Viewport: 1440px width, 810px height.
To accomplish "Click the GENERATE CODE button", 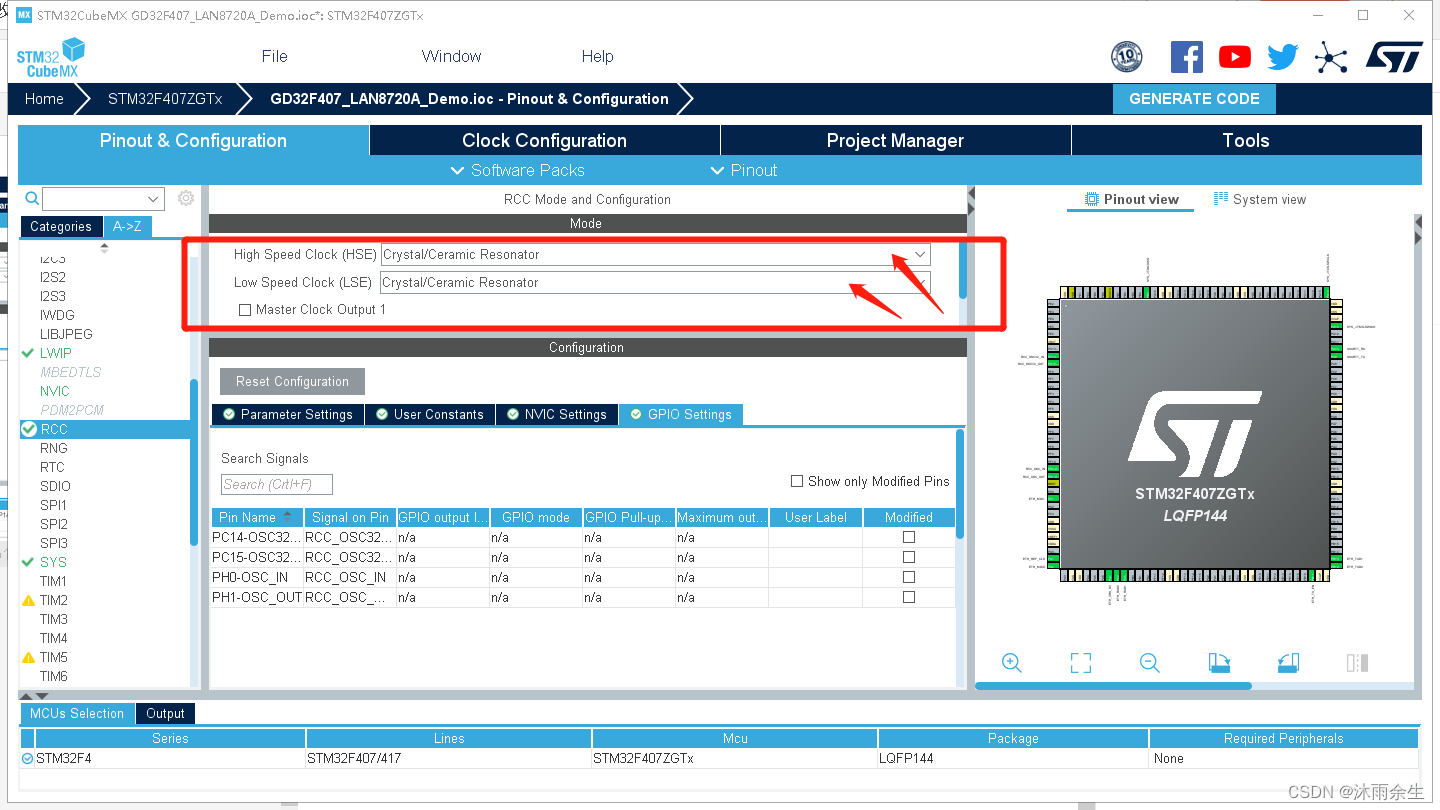I will tap(1194, 99).
